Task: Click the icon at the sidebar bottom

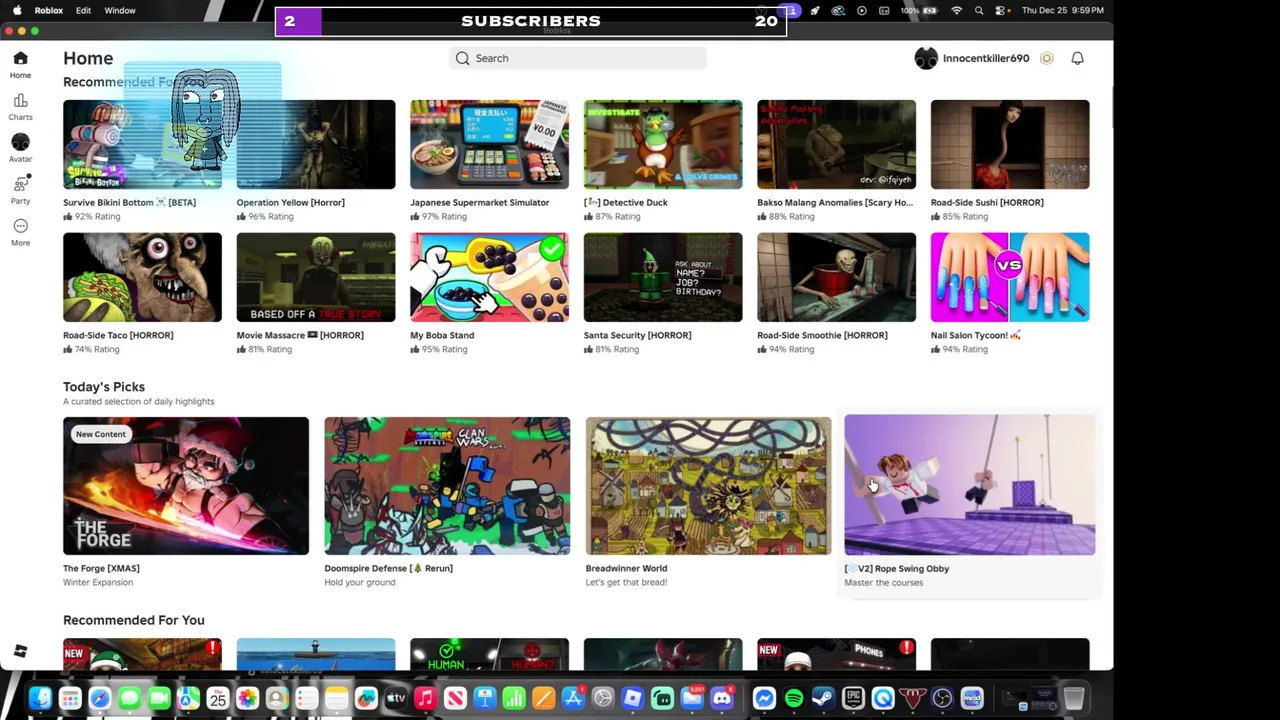Action: (20, 652)
